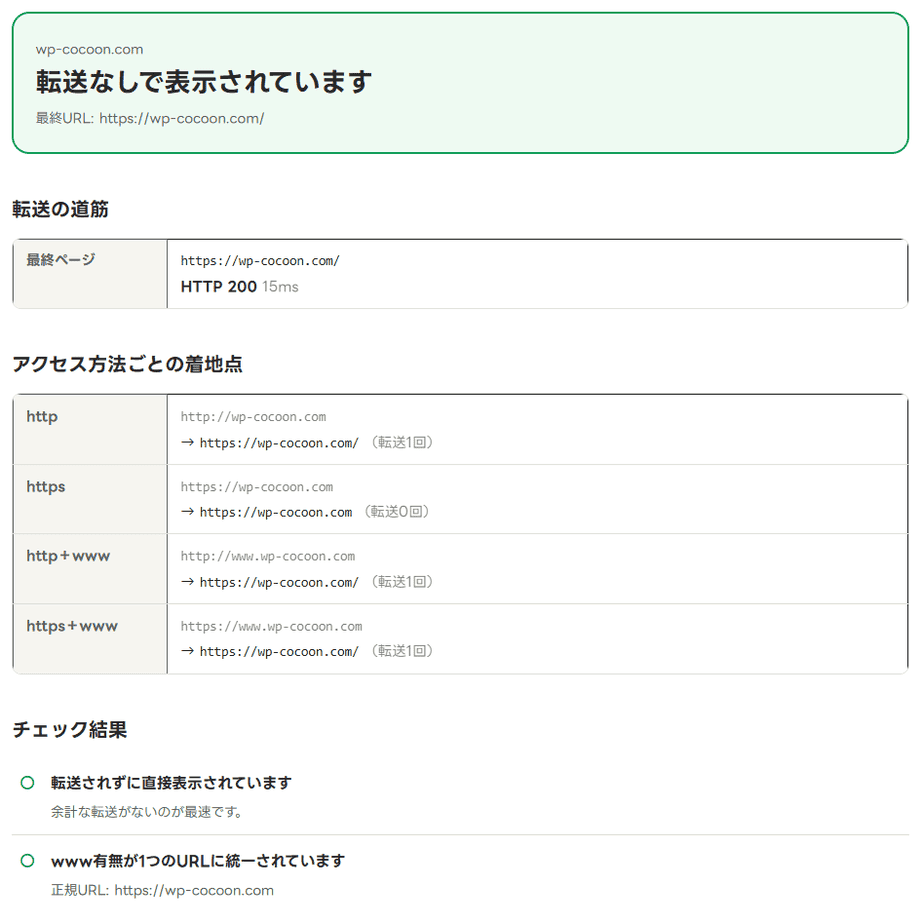Click the heading 転送なしで表示されています
The width and height of the screenshot is (921, 924).
(204, 81)
